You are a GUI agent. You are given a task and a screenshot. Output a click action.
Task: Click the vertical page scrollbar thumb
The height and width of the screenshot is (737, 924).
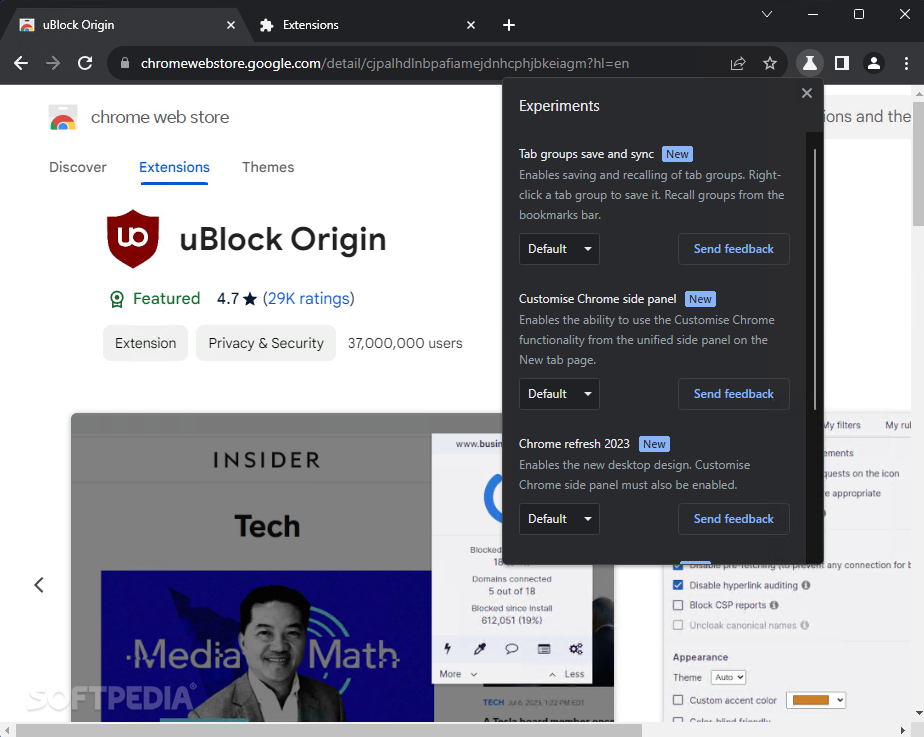click(918, 162)
